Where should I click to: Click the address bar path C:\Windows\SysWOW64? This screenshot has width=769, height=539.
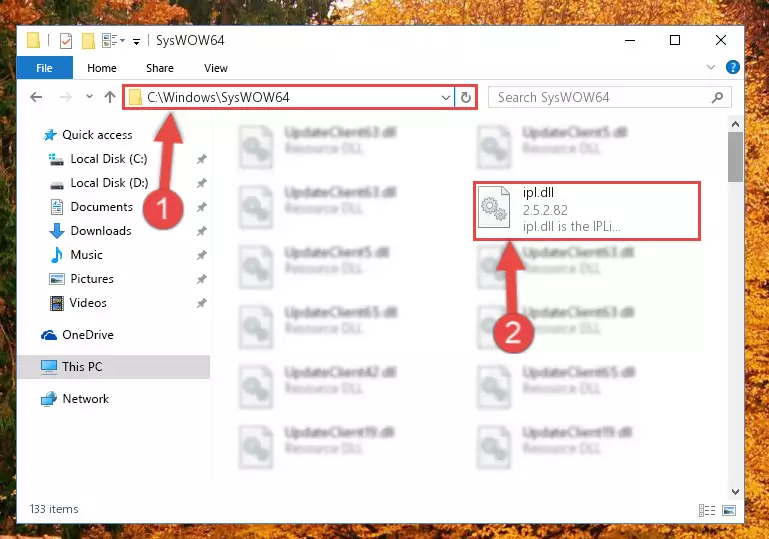[x=218, y=97]
